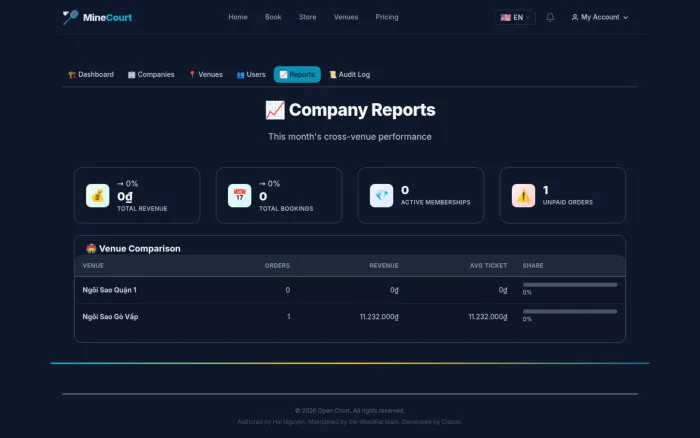Click the Total Revenue card
Screen dimensions: 700x438
point(137,196)
